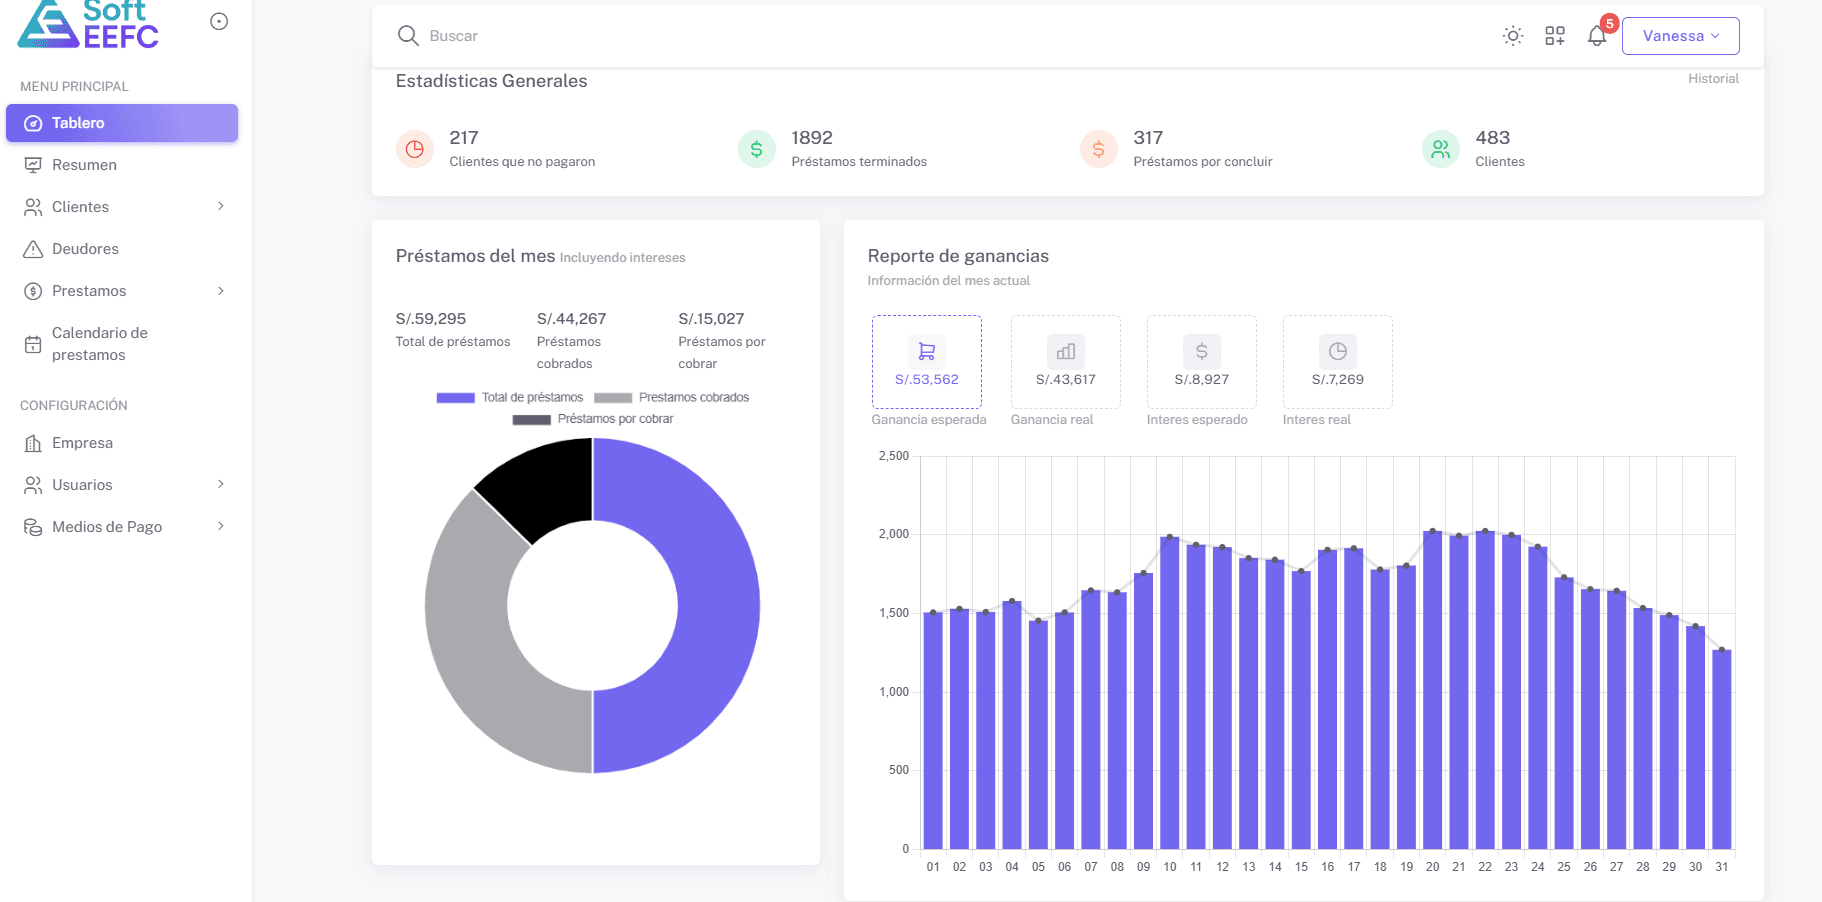Select Ganancia real bar-chart icon card
The height and width of the screenshot is (902, 1822).
[x=1066, y=362]
